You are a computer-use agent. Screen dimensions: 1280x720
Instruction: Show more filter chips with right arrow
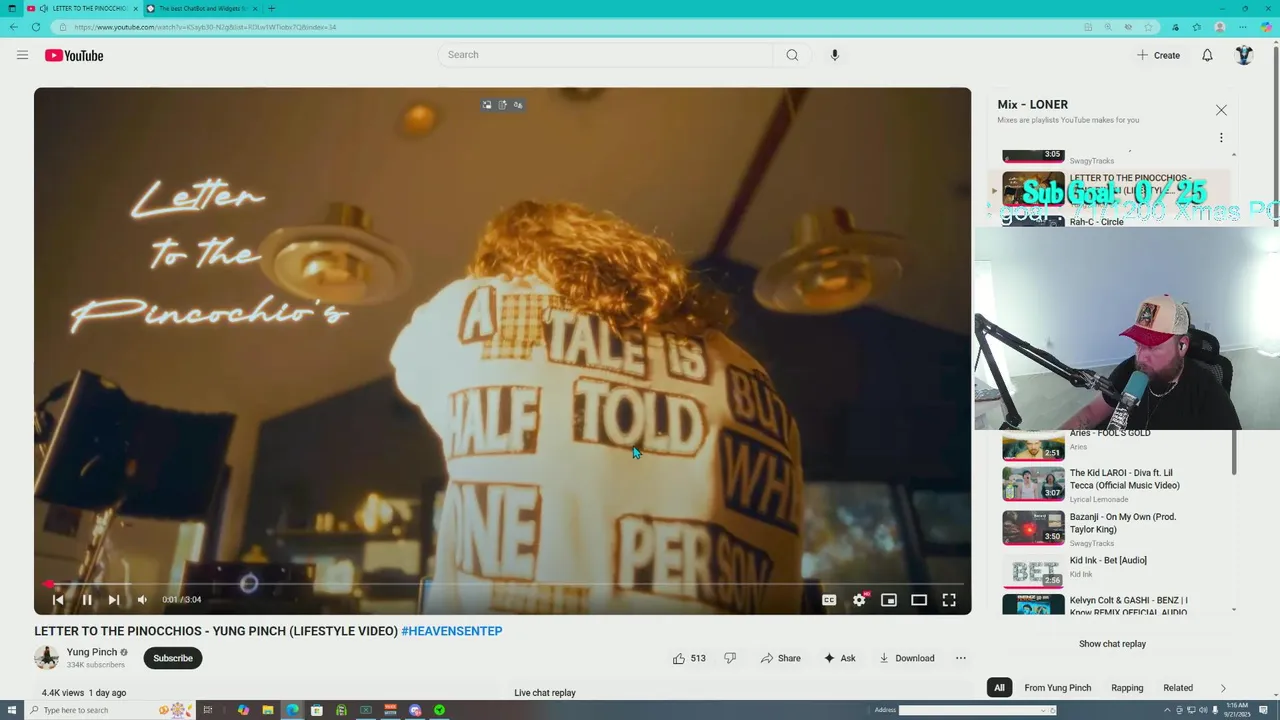[1222, 688]
